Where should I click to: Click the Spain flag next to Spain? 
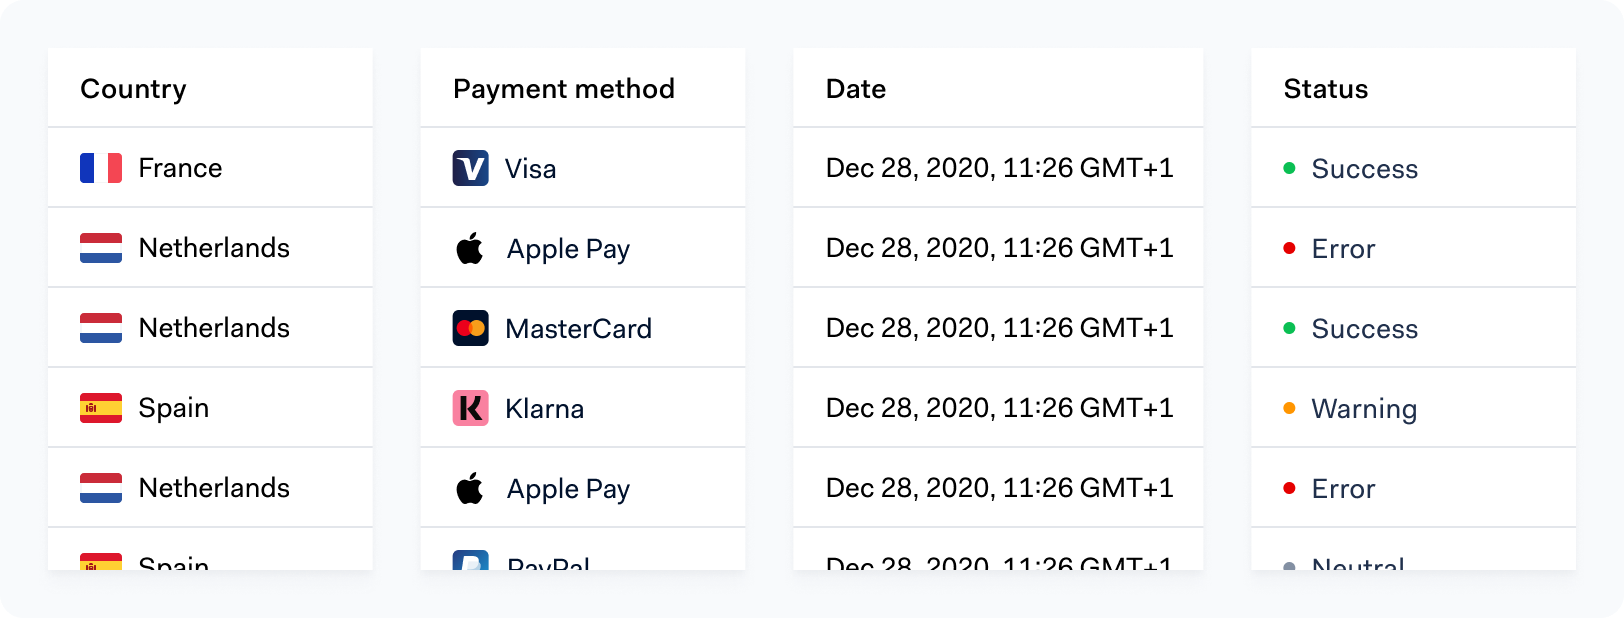click(x=101, y=408)
